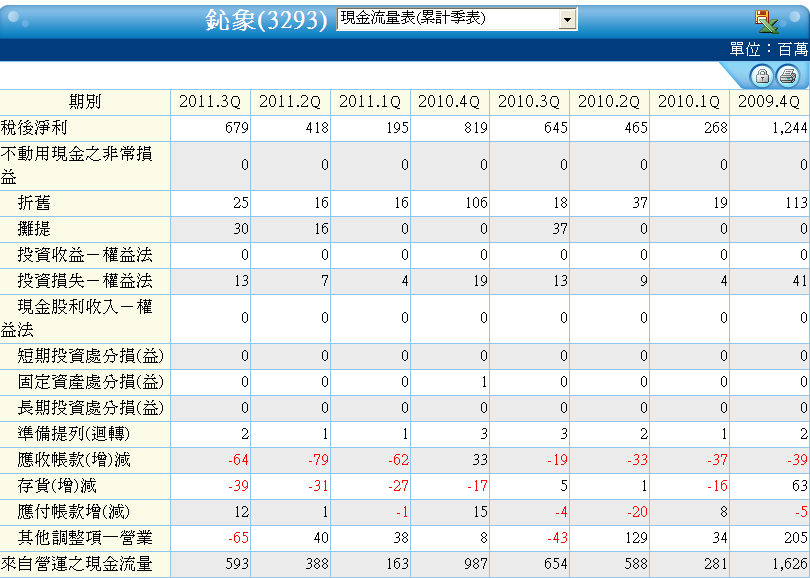Screen dimensions: 810x578
Task: Click 679 in the 稅後淨利 row
Action: coord(237,128)
